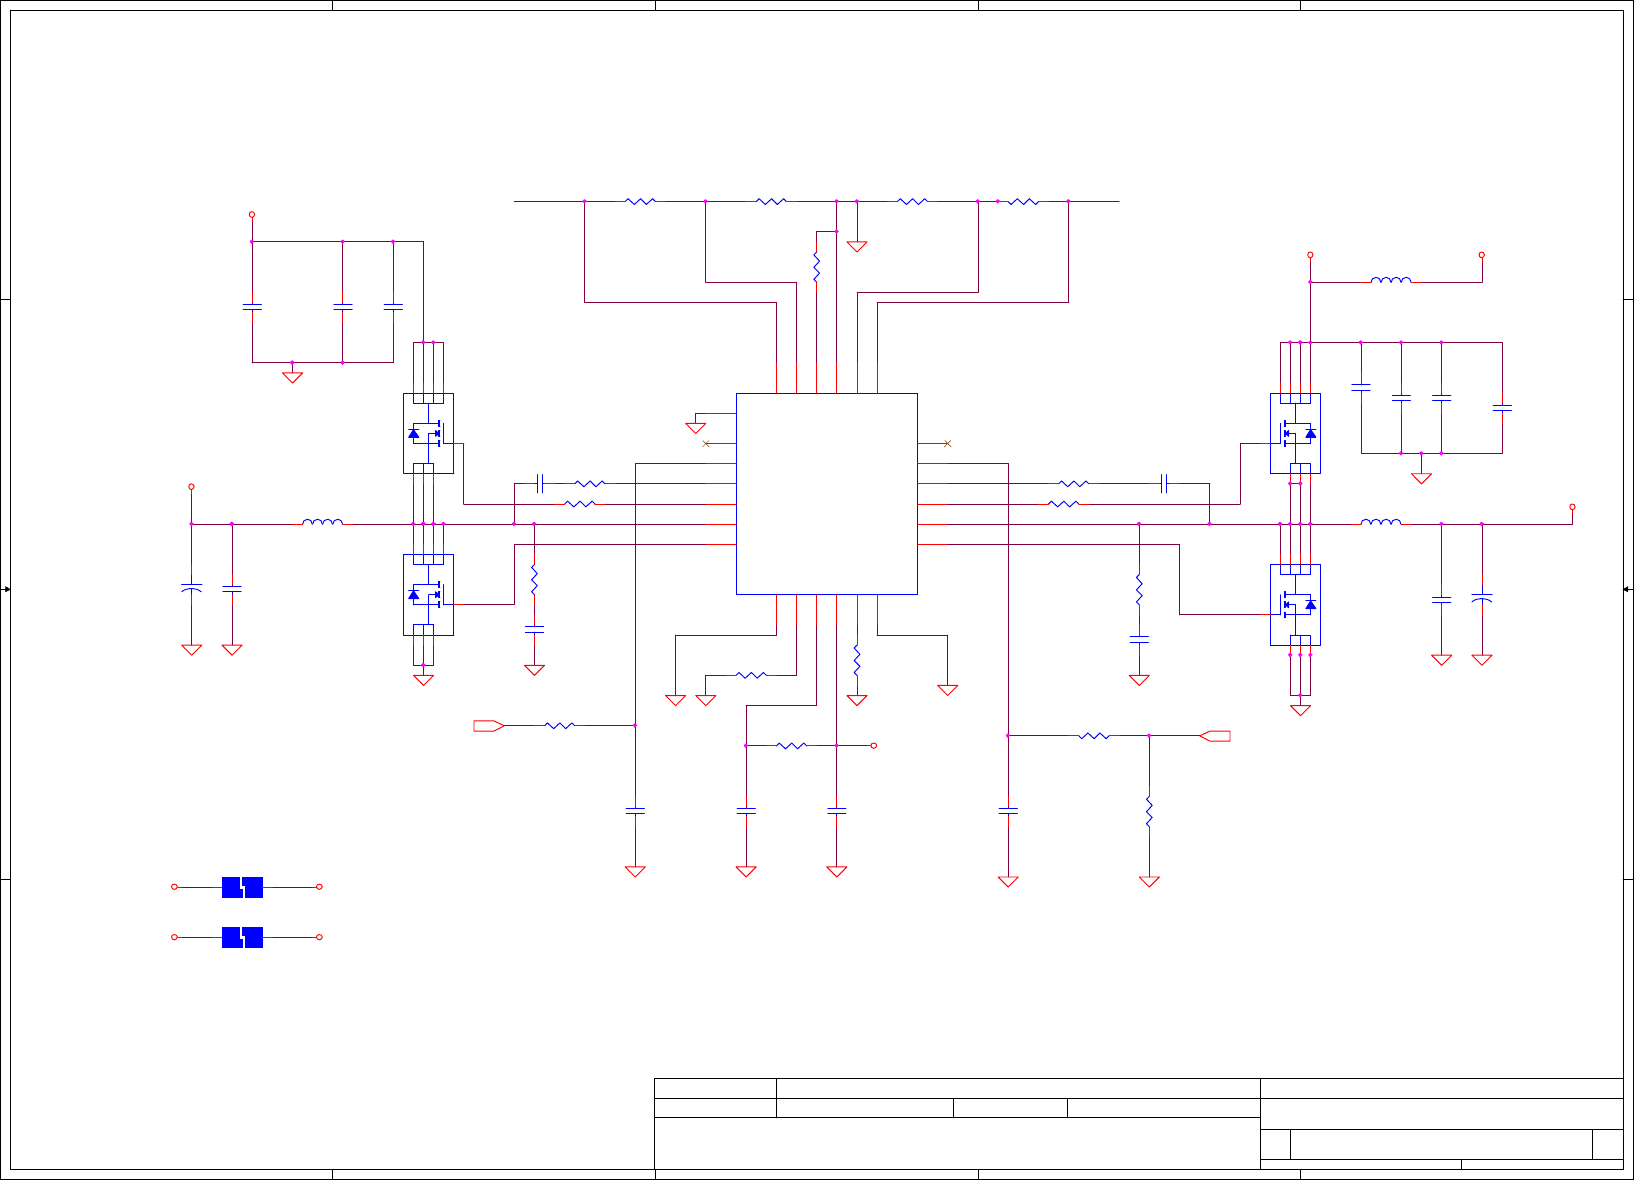Screen dimensions: 1634x1180
Task: Click the vertical resistor above the IC's top pins
Action: tap(816, 267)
